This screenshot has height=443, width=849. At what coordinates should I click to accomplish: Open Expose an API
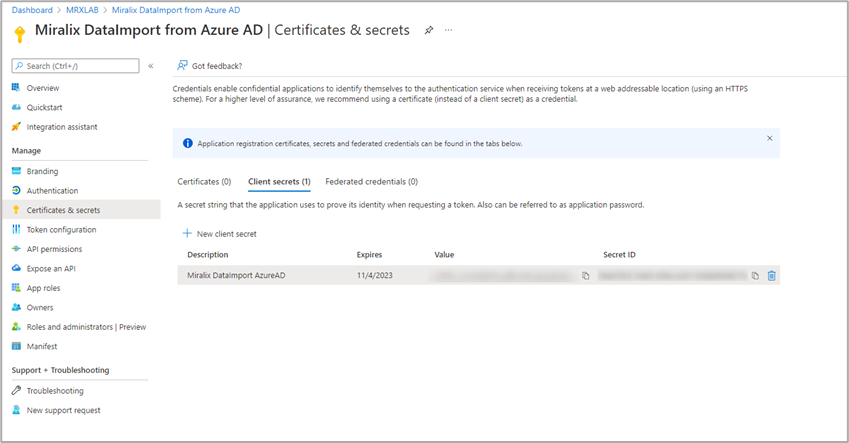(51, 269)
